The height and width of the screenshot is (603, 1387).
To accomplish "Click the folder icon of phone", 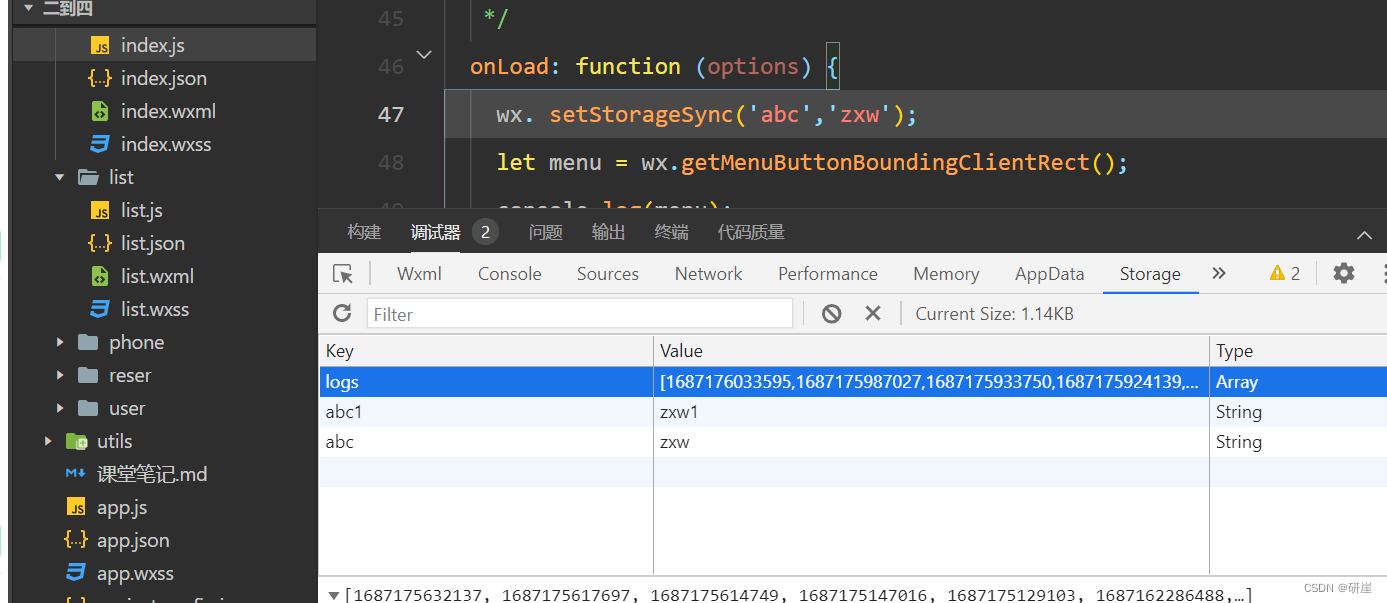I will [89, 342].
